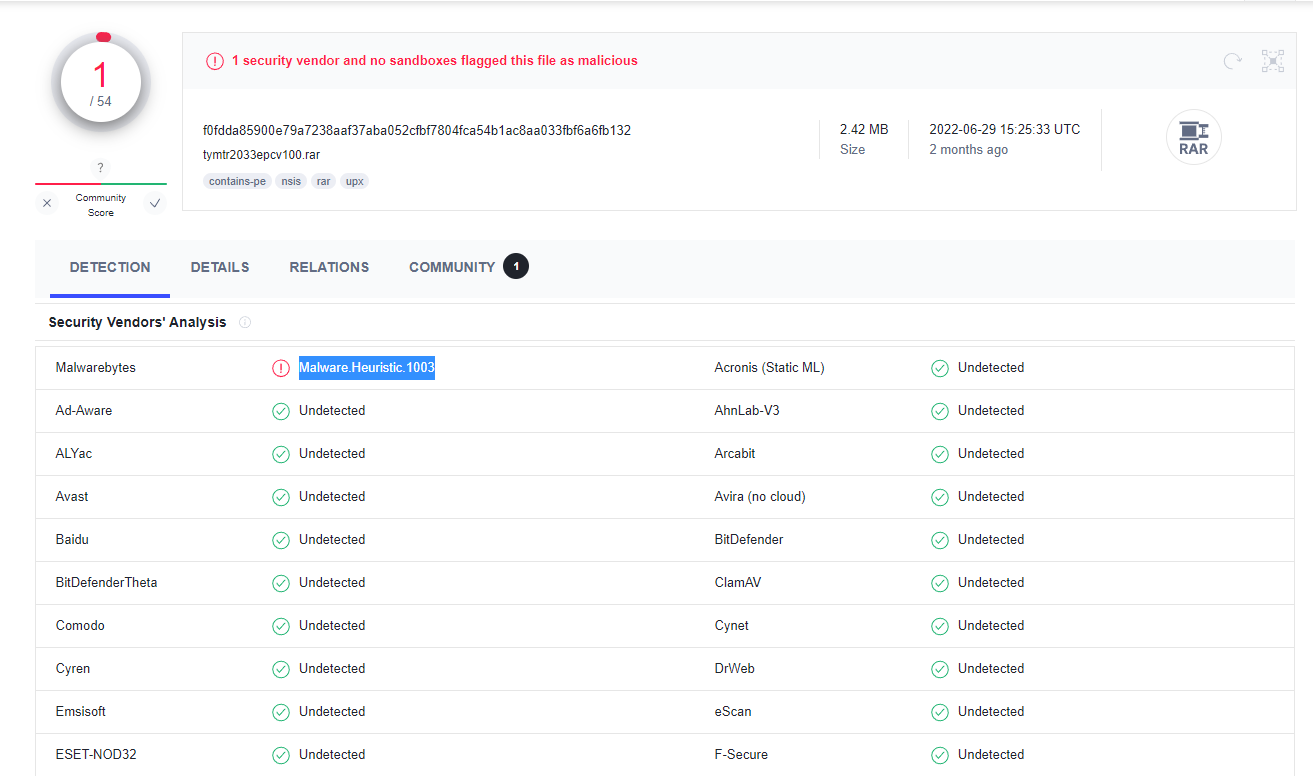Click the malicious flag banner message
1313x776 pixels.
point(435,61)
